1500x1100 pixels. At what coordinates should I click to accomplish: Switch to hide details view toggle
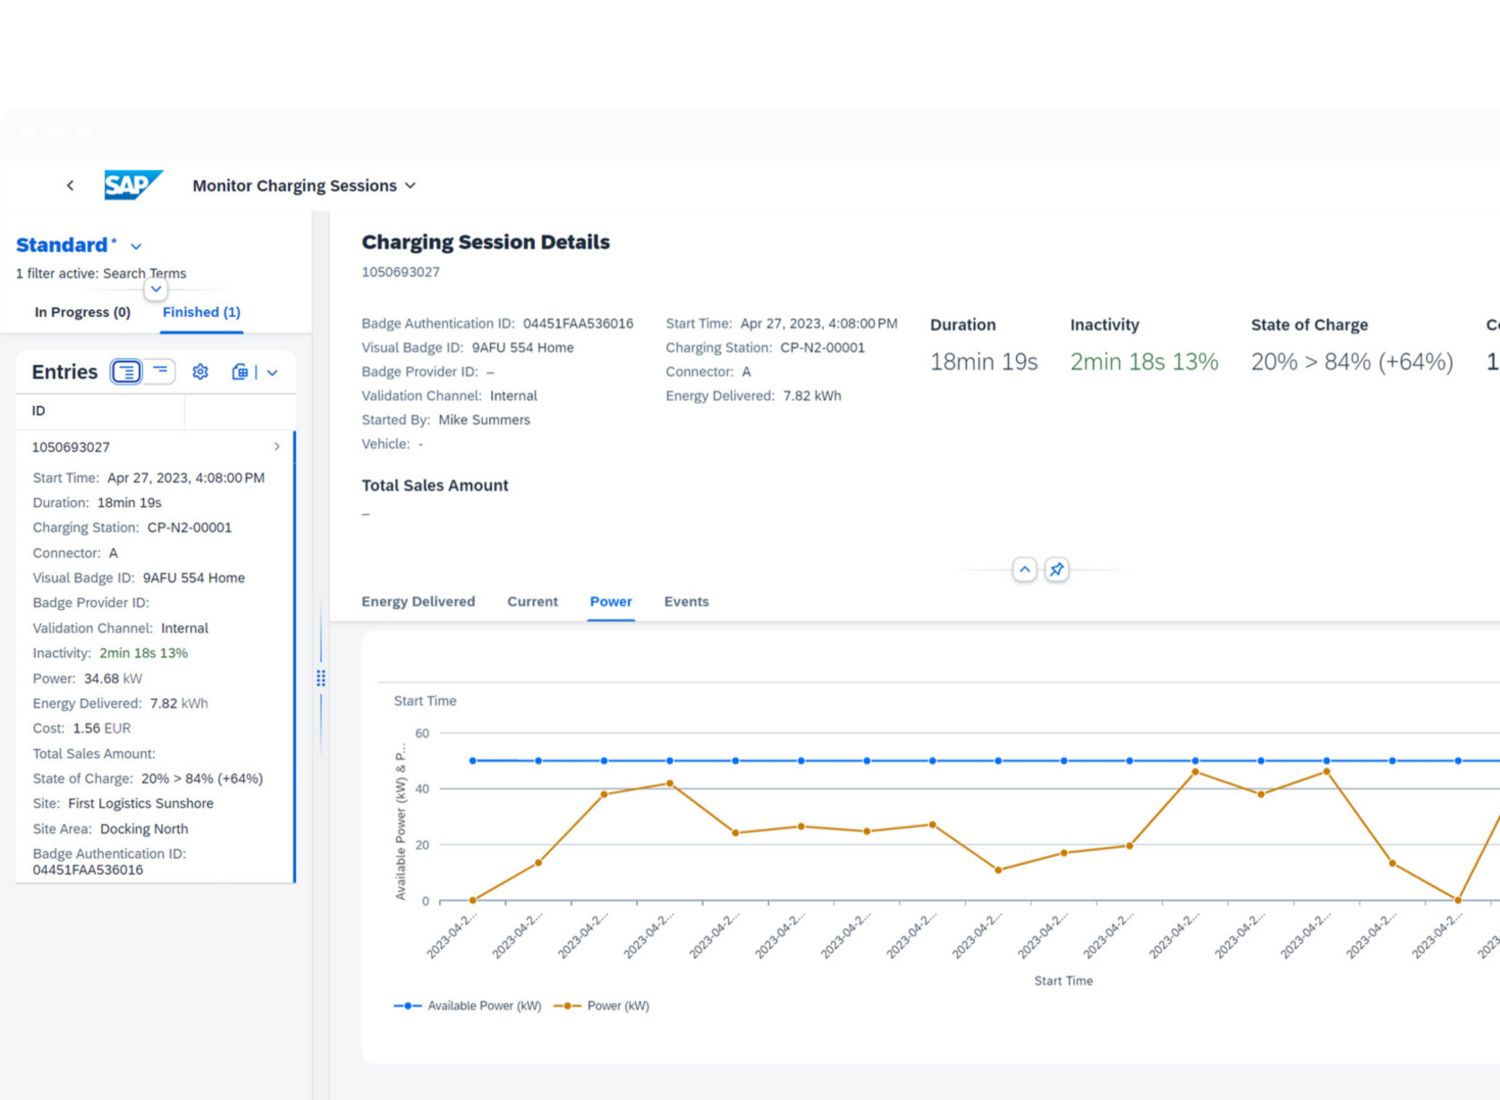coord(160,372)
